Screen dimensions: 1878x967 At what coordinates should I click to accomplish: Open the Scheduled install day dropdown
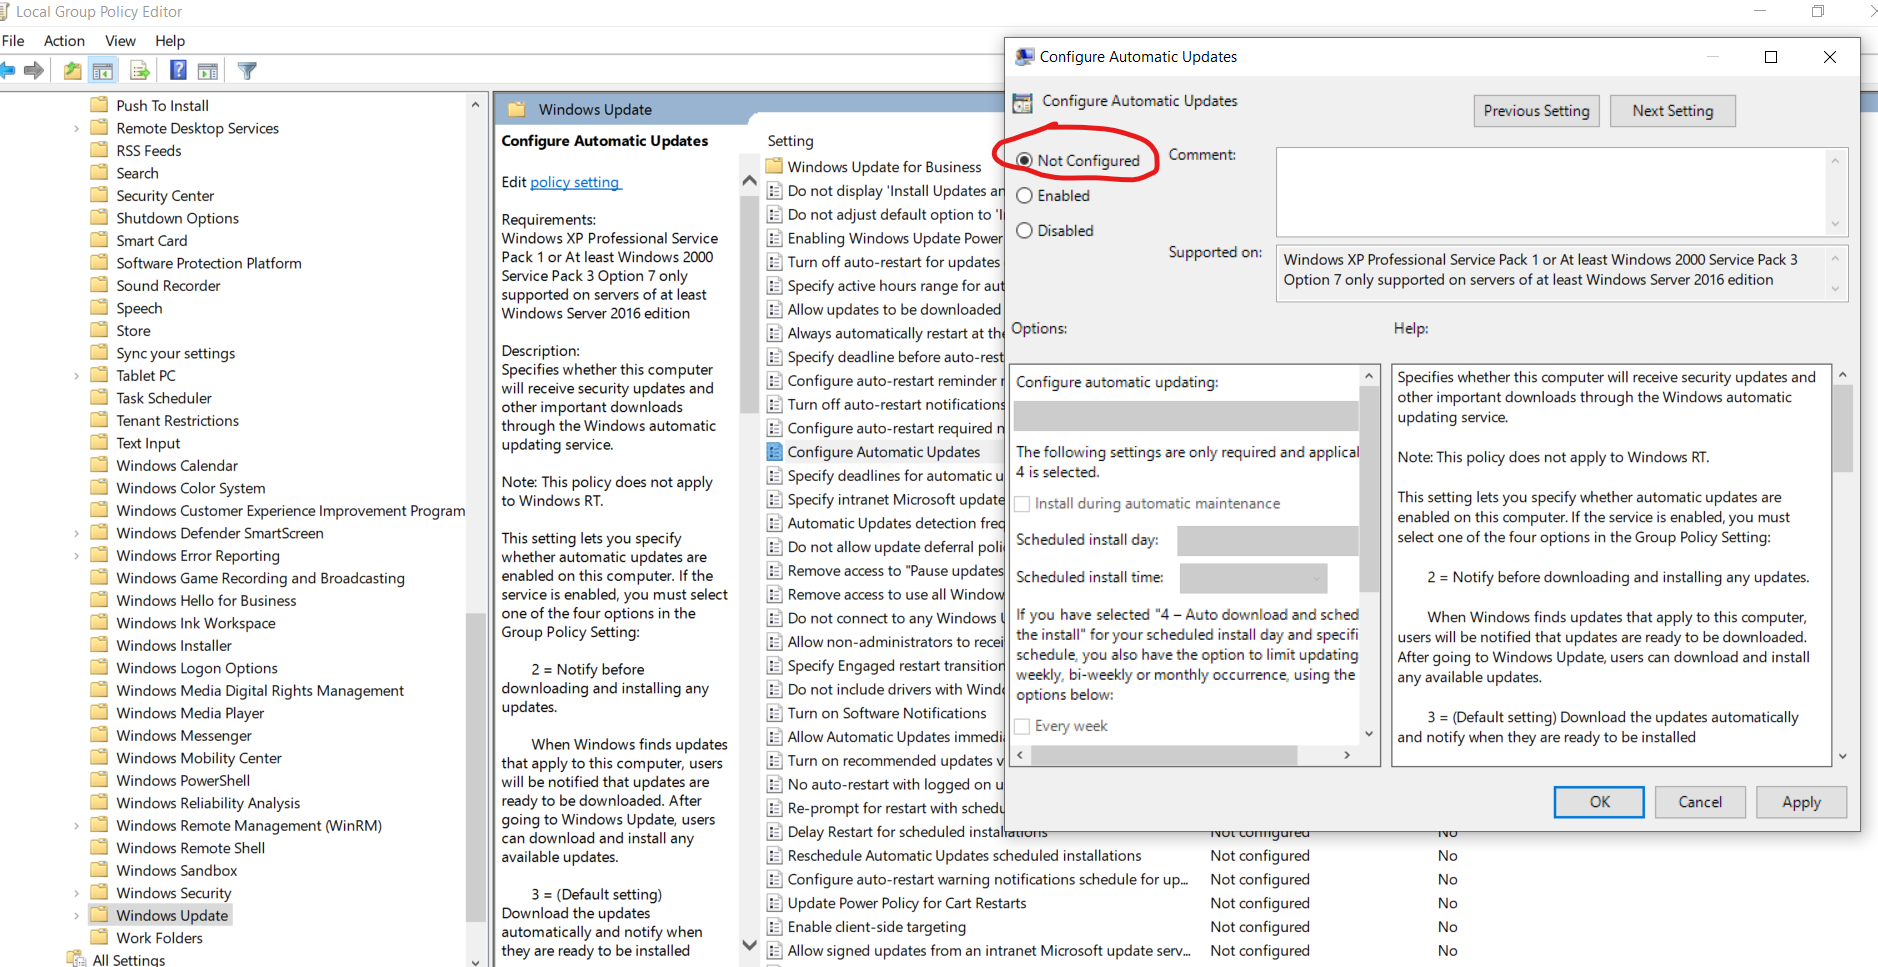(x=1268, y=541)
